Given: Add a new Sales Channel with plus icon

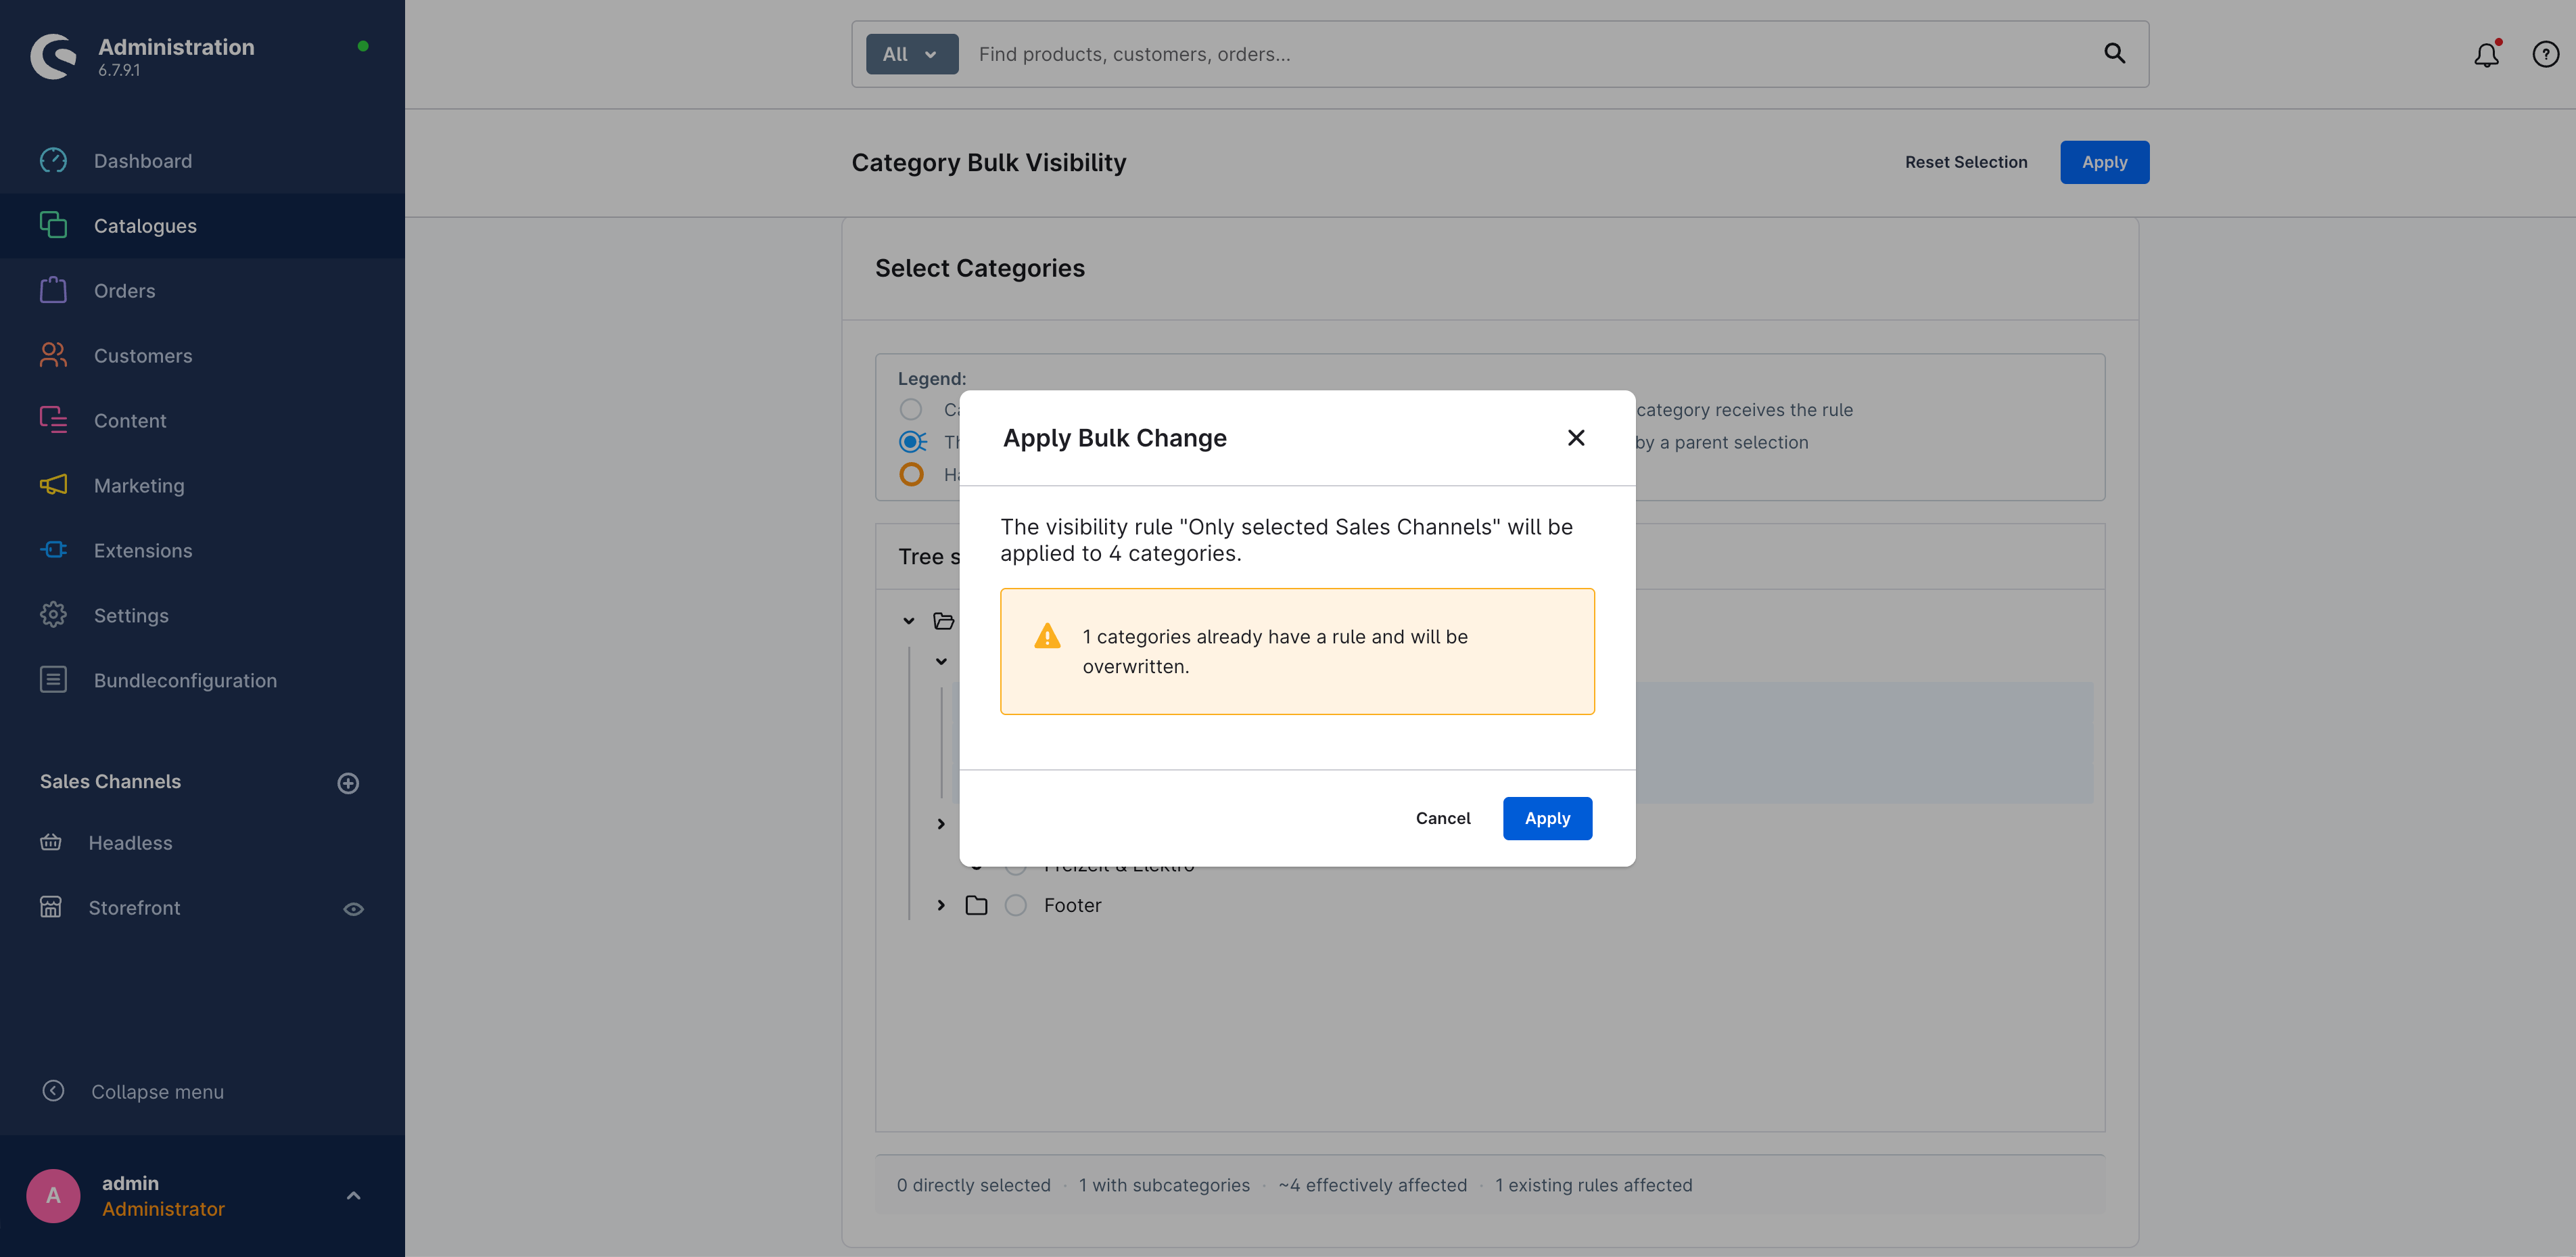Looking at the screenshot, I should [x=348, y=783].
